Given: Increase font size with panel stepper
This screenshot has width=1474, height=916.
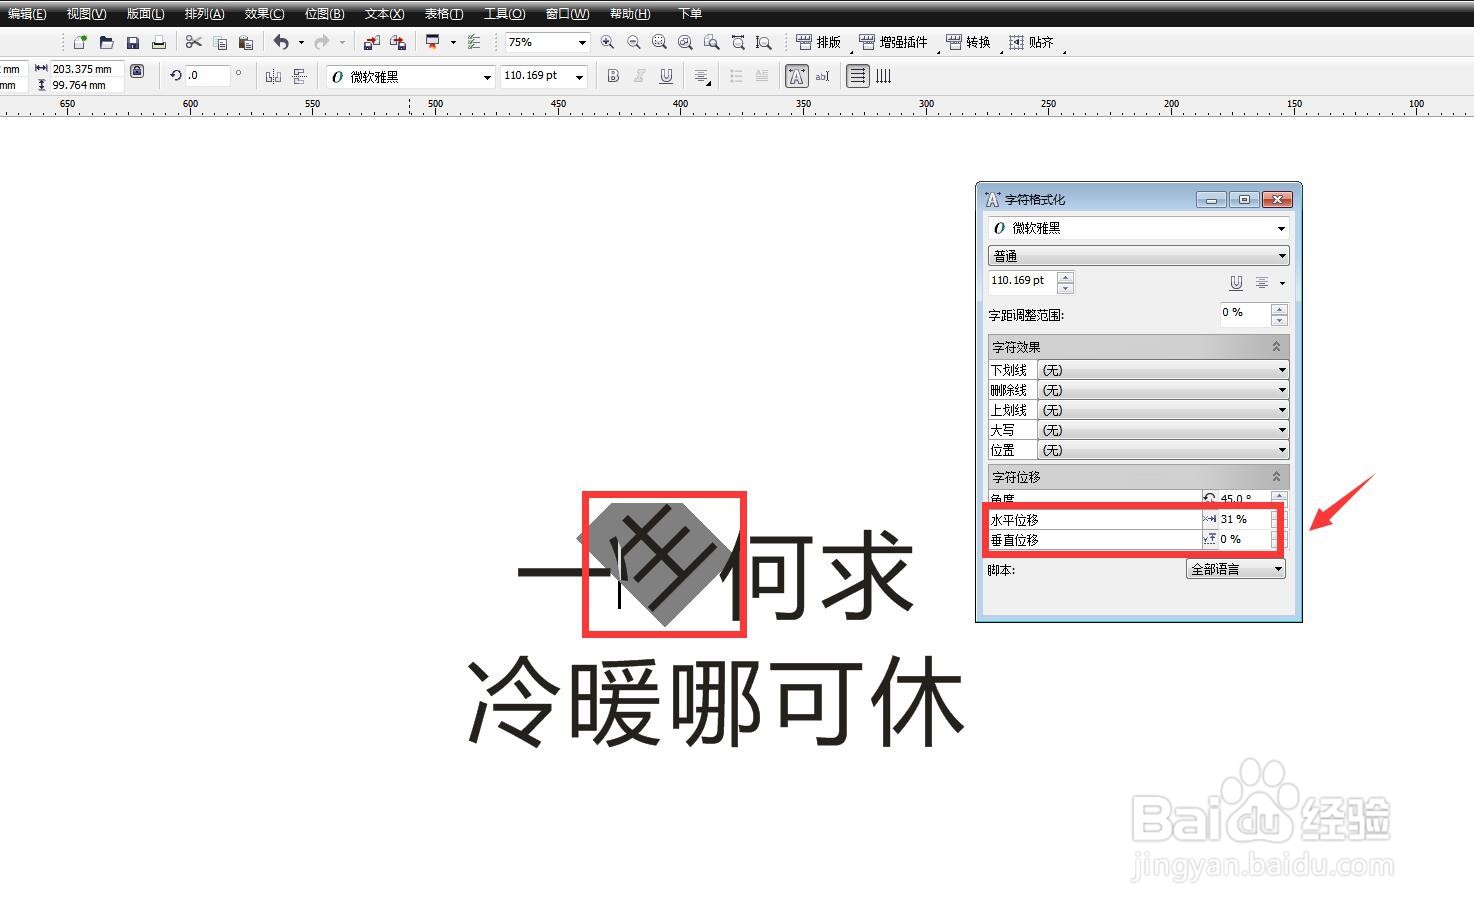Looking at the screenshot, I should tap(1066, 277).
